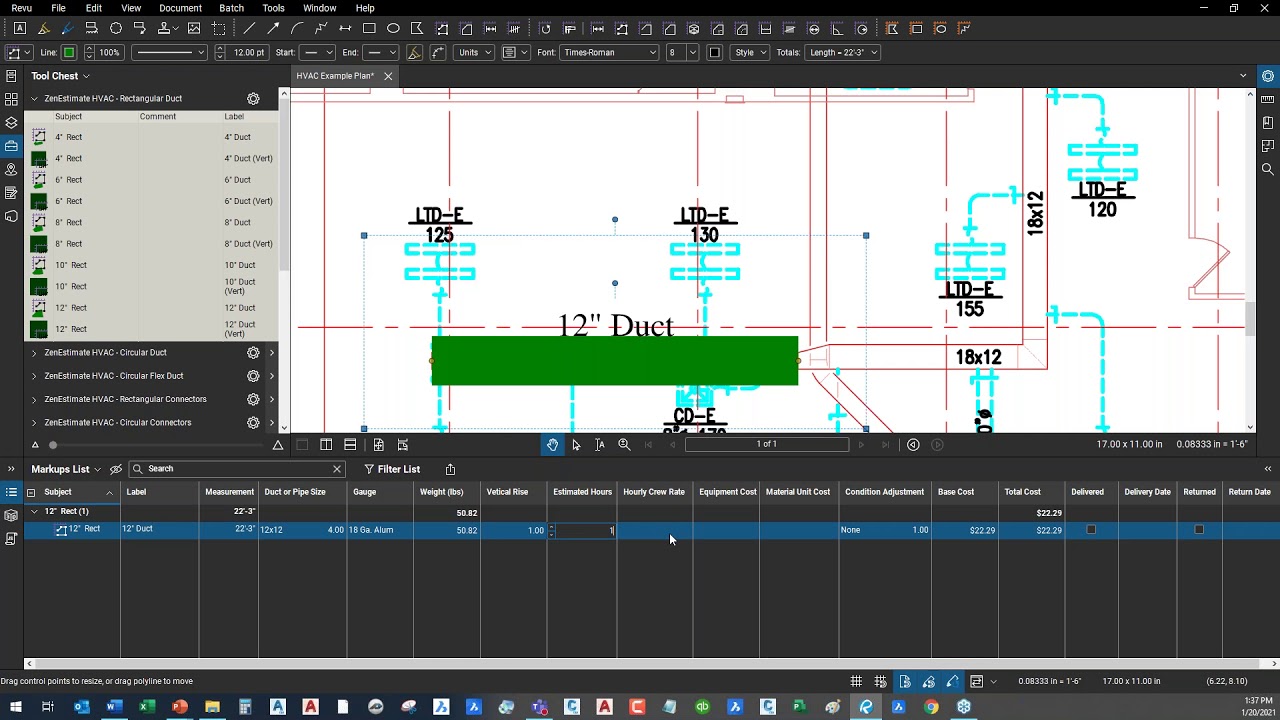Screen dimensions: 1280x720
Task: Click the Markups List search field
Action: pos(237,469)
